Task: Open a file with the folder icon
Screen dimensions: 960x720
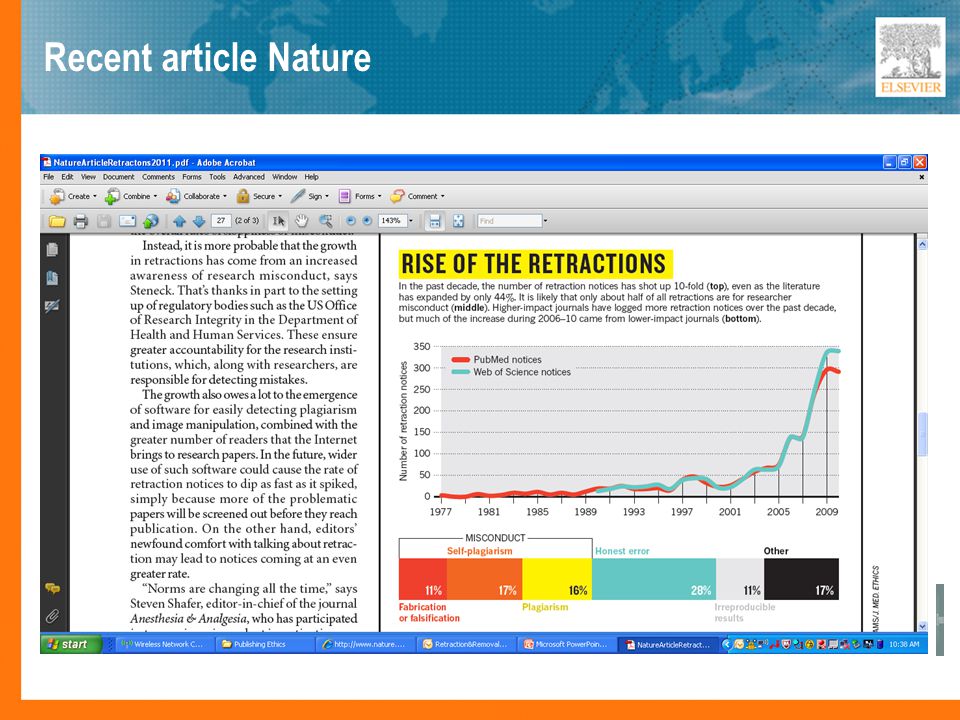Action: coord(57,221)
